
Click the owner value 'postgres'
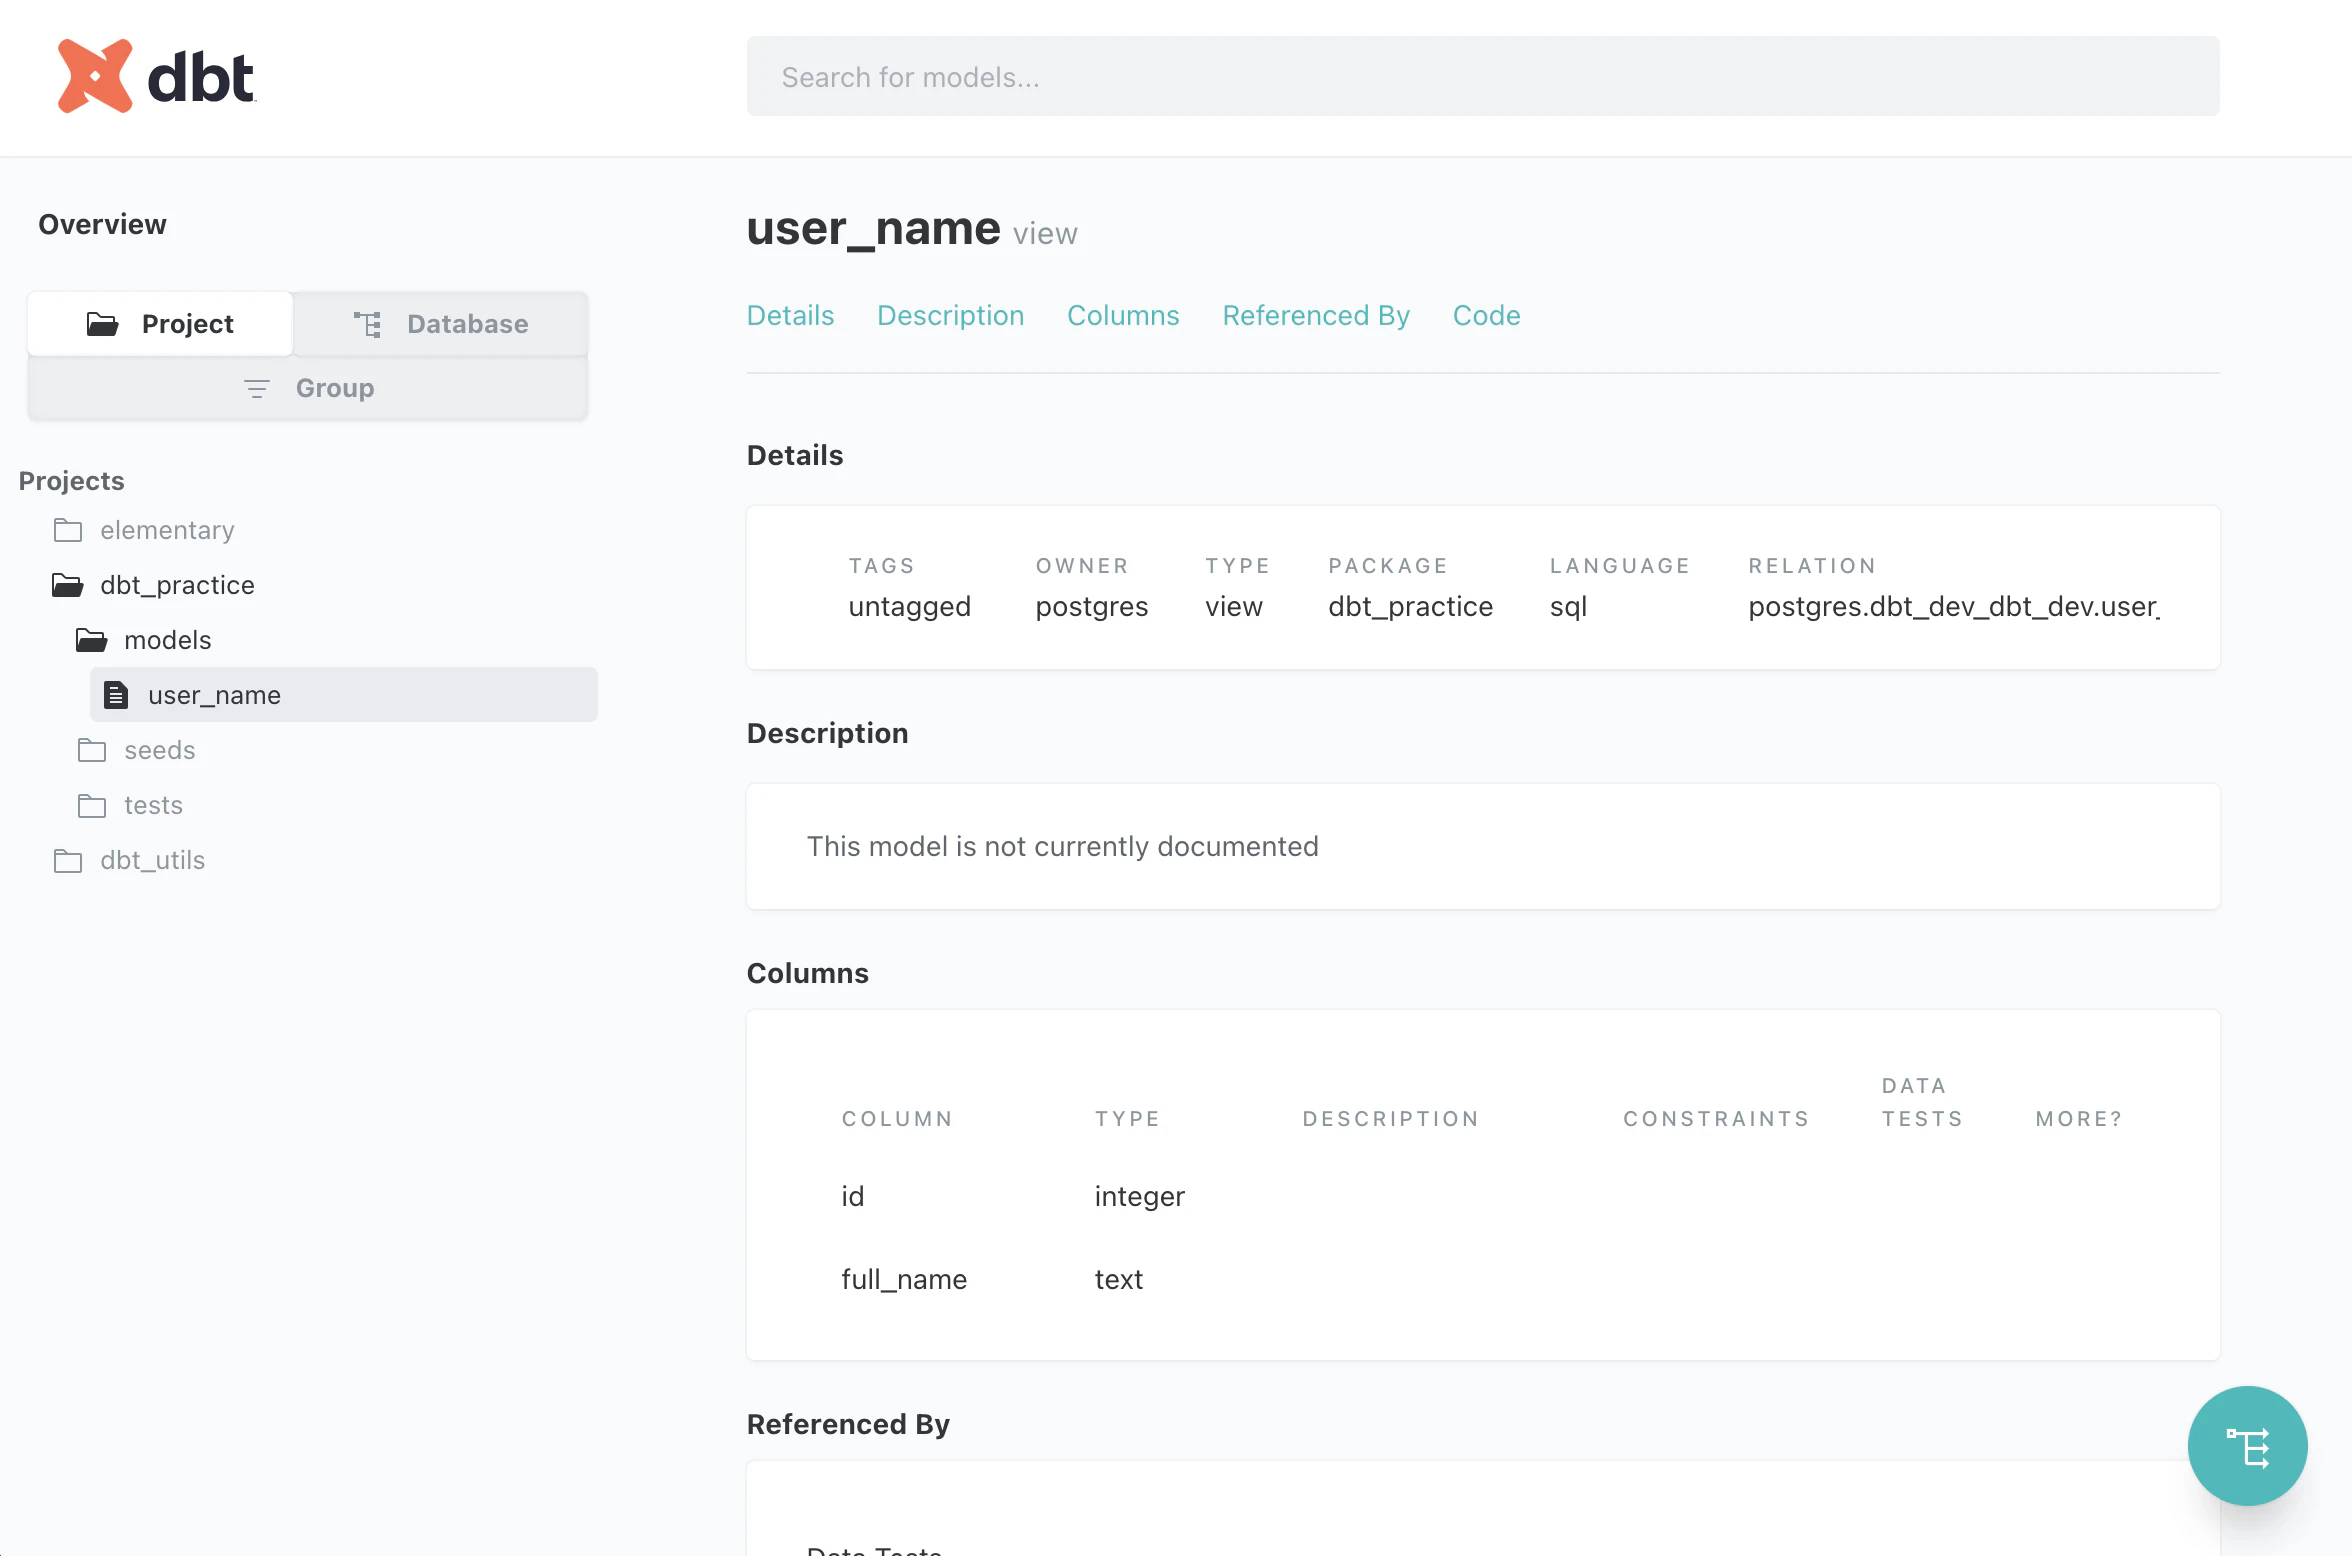click(1091, 606)
